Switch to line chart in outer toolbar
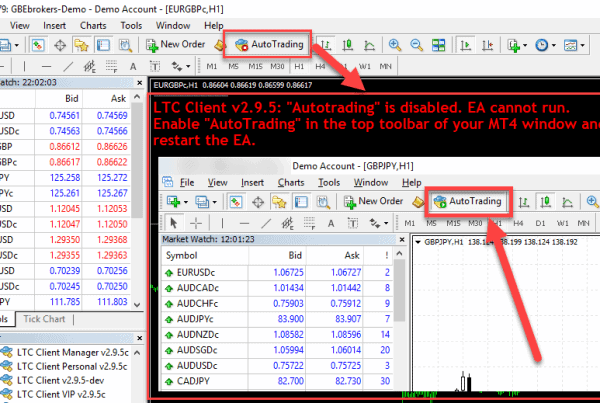The image size is (600, 403). (x=369, y=45)
